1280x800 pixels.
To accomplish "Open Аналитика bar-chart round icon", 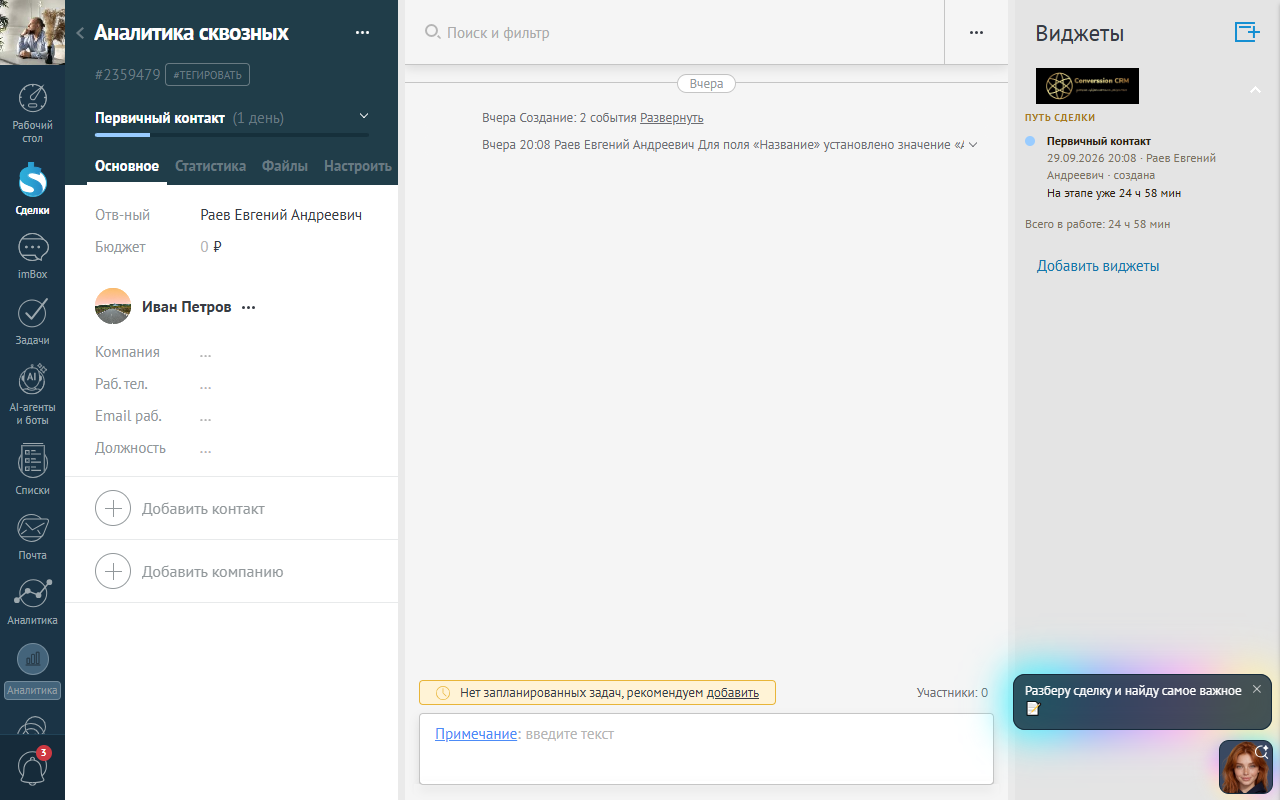I will coord(33,659).
